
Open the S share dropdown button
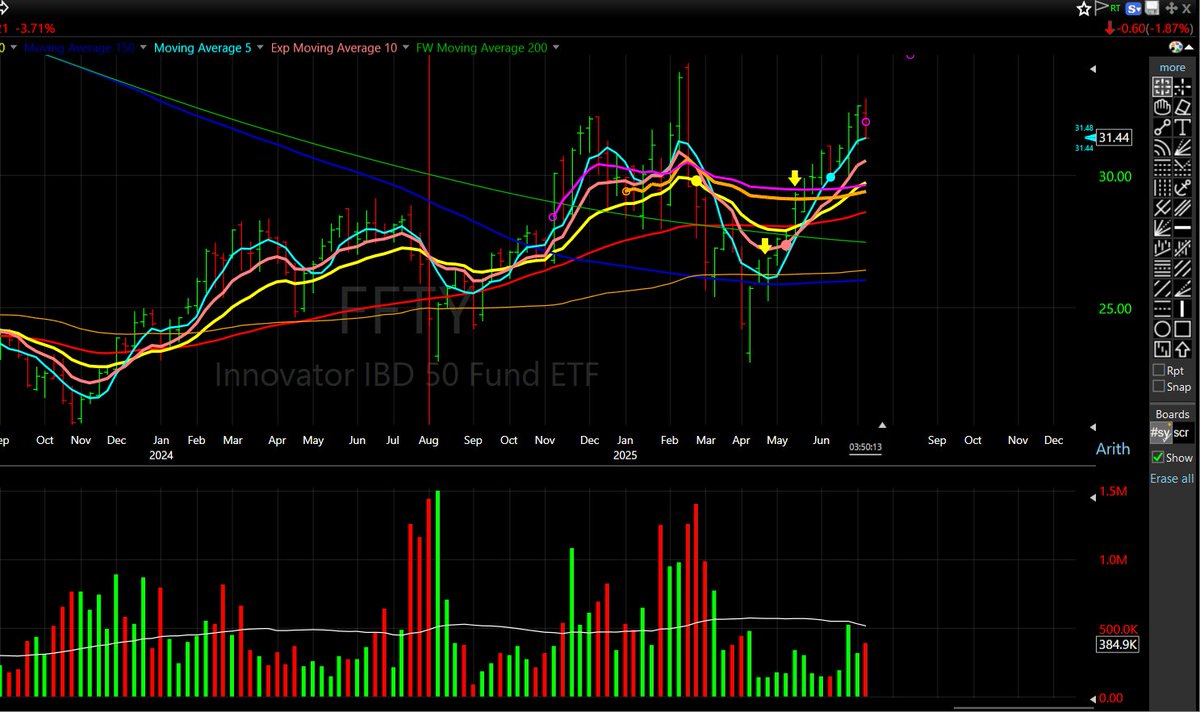(1135, 9)
